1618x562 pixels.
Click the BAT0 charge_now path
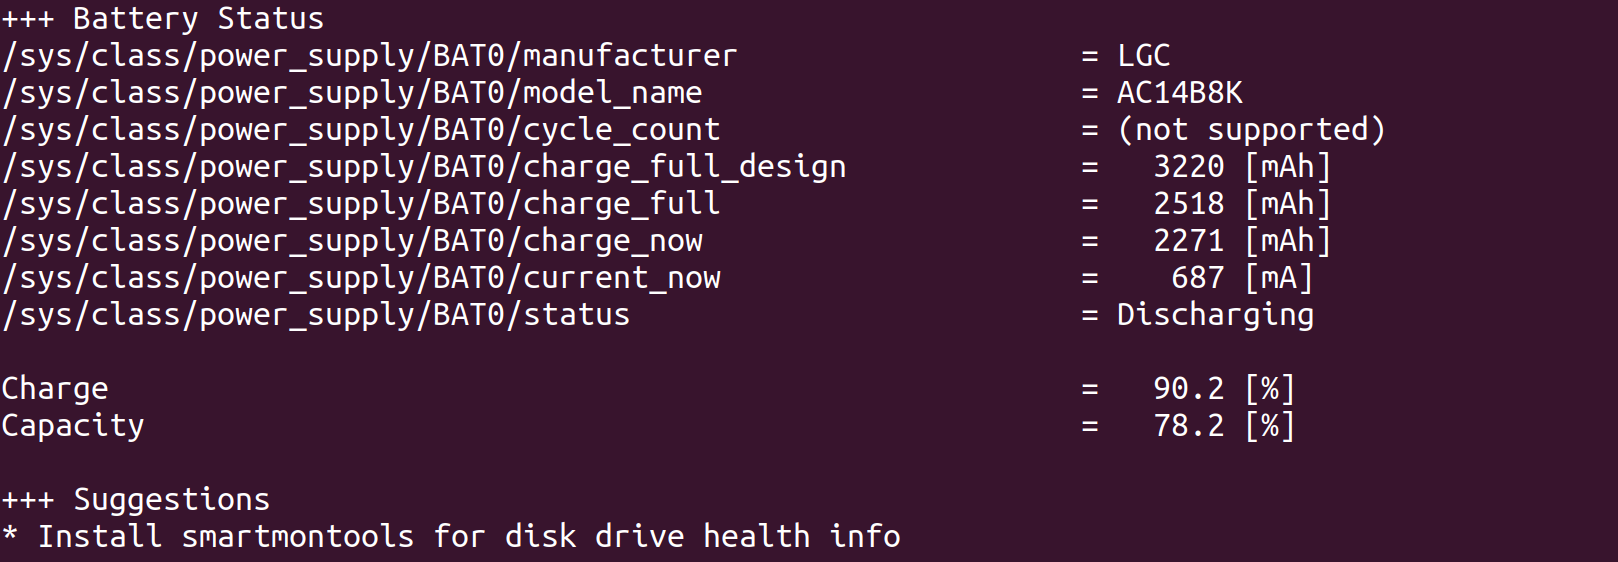[x=352, y=241]
